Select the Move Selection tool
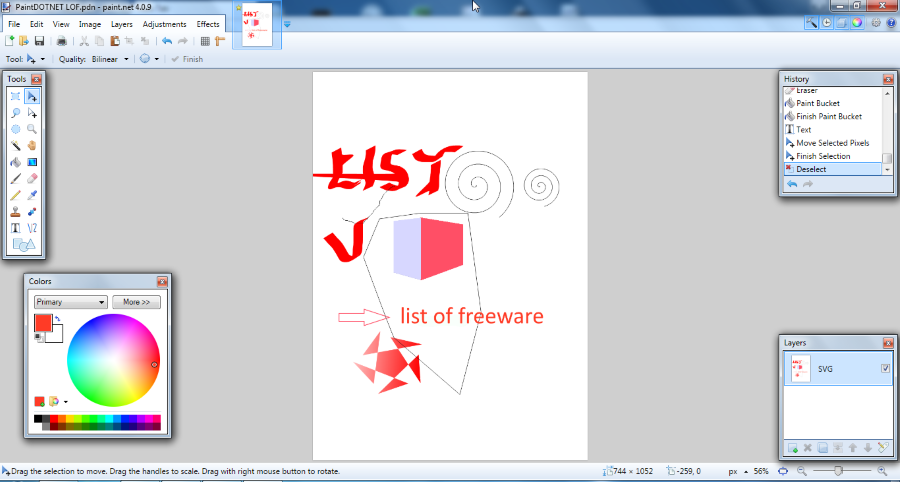This screenshot has width=900, height=482. 32,113
